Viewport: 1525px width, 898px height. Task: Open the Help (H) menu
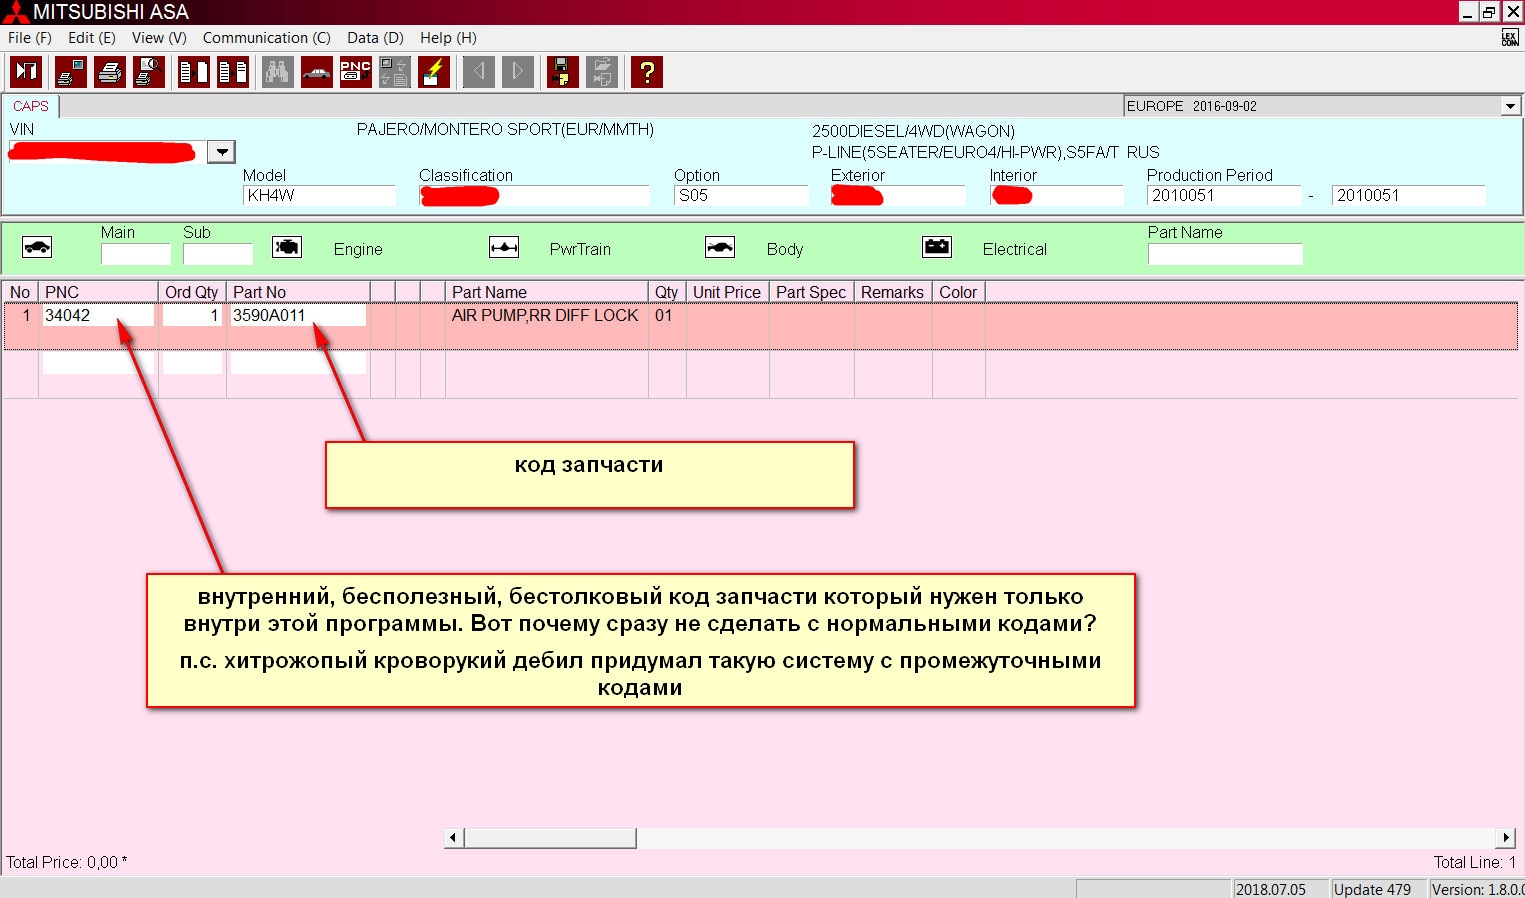(448, 38)
